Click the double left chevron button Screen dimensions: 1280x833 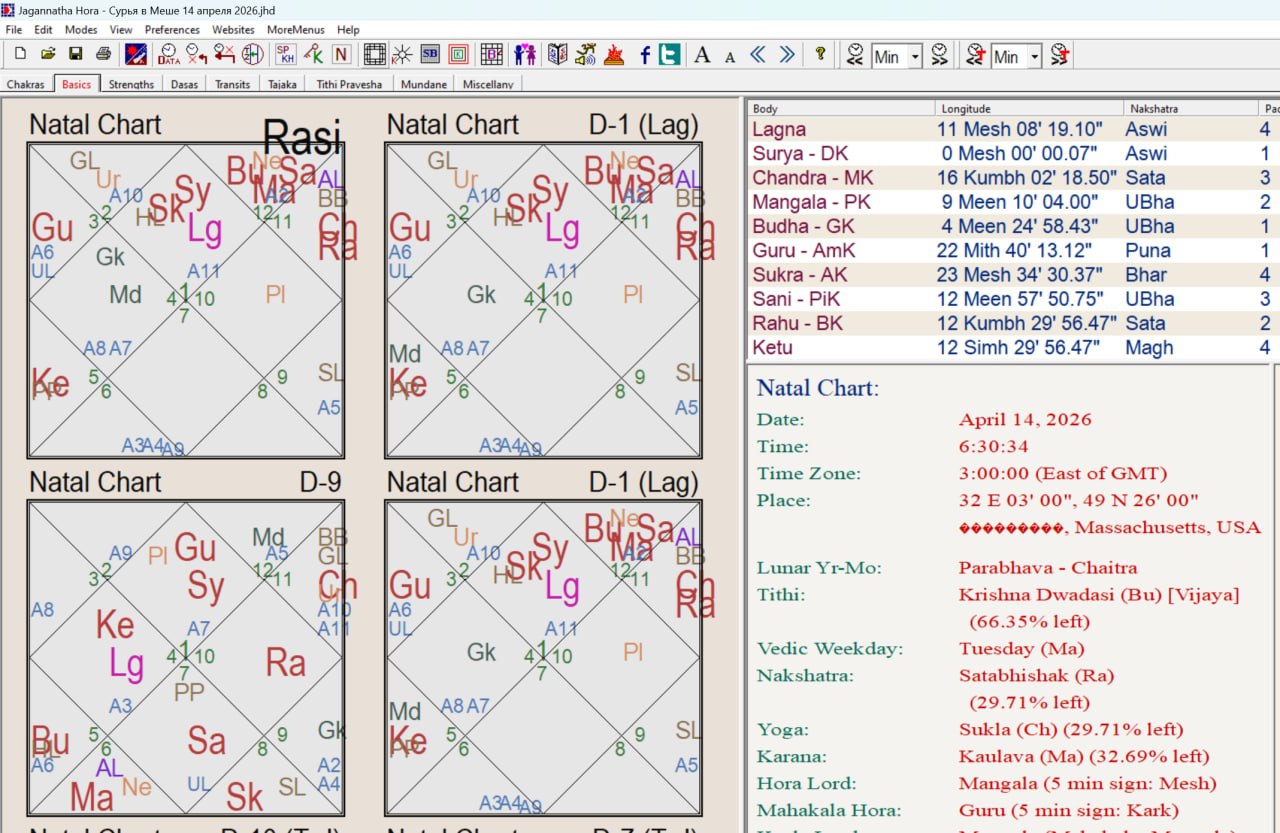(x=758, y=55)
